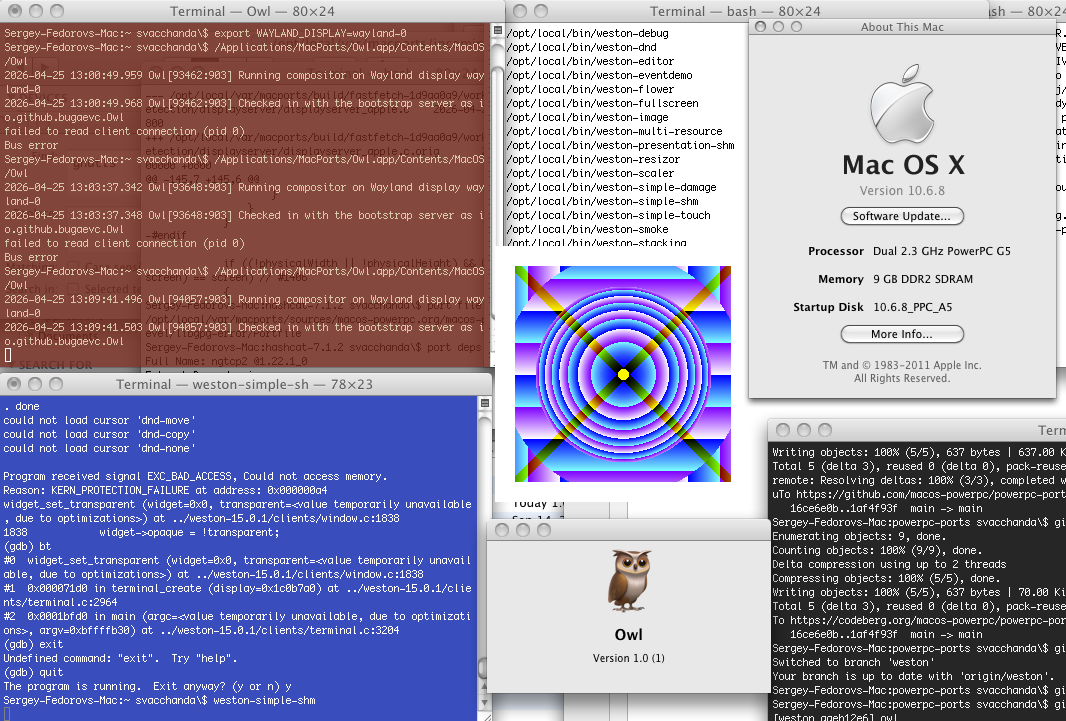The height and width of the screenshot is (721, 1066).
Task: Zoom the Owl version window
Action: tap(544, 529)
